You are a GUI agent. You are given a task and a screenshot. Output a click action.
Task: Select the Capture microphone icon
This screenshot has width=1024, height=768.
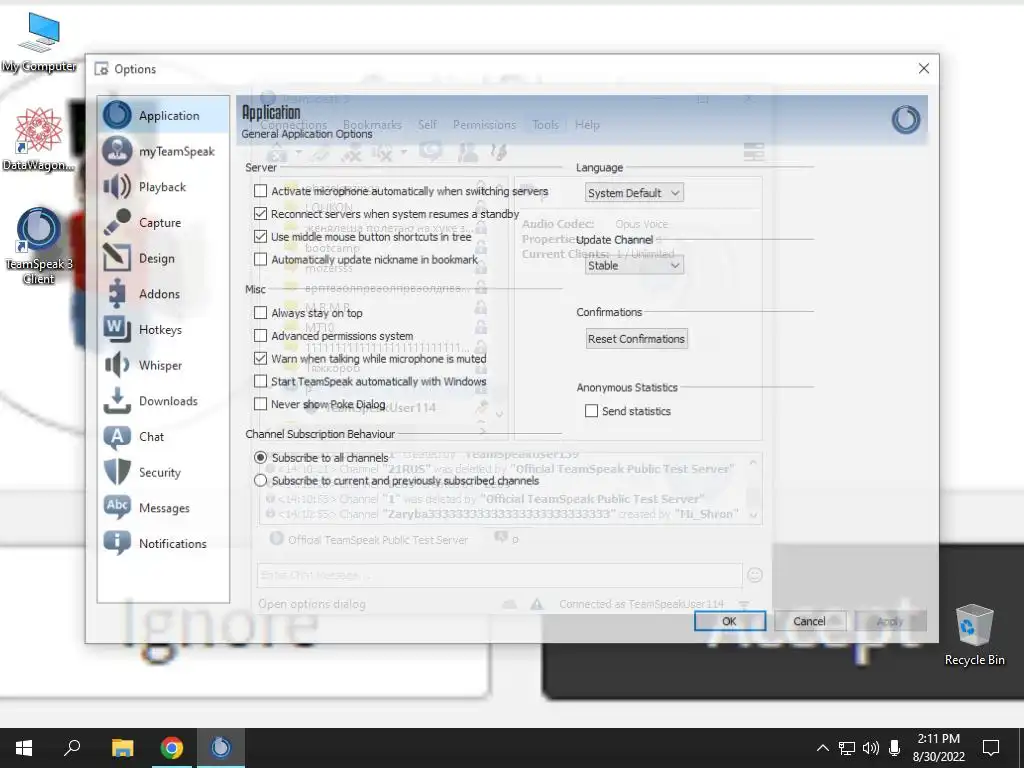[x=117, y=222]
